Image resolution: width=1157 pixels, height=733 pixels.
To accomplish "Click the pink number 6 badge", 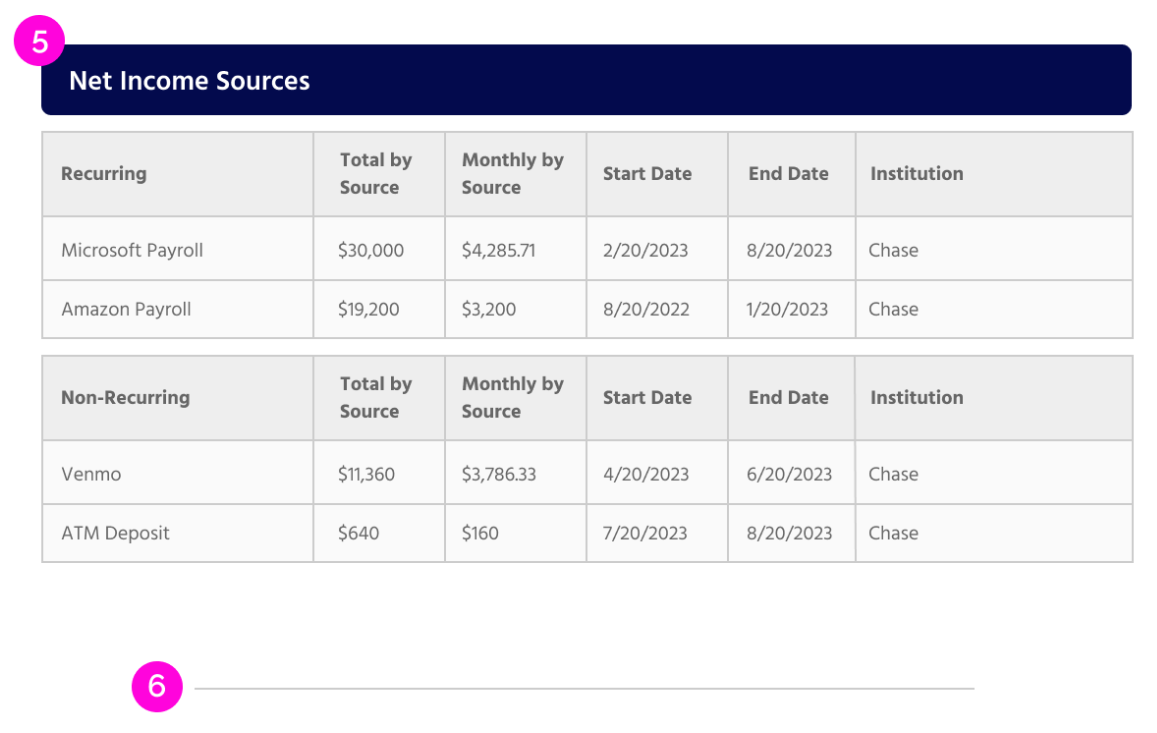I will (x=157, y=687).
